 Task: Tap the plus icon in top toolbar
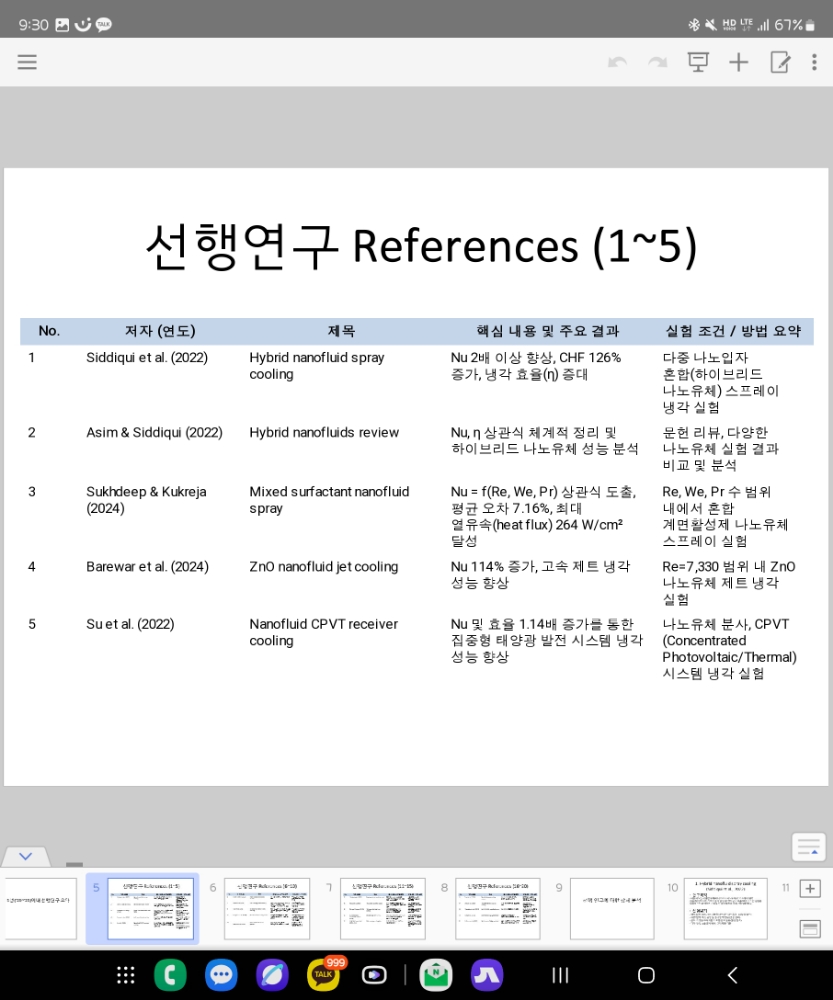(738, 62)
